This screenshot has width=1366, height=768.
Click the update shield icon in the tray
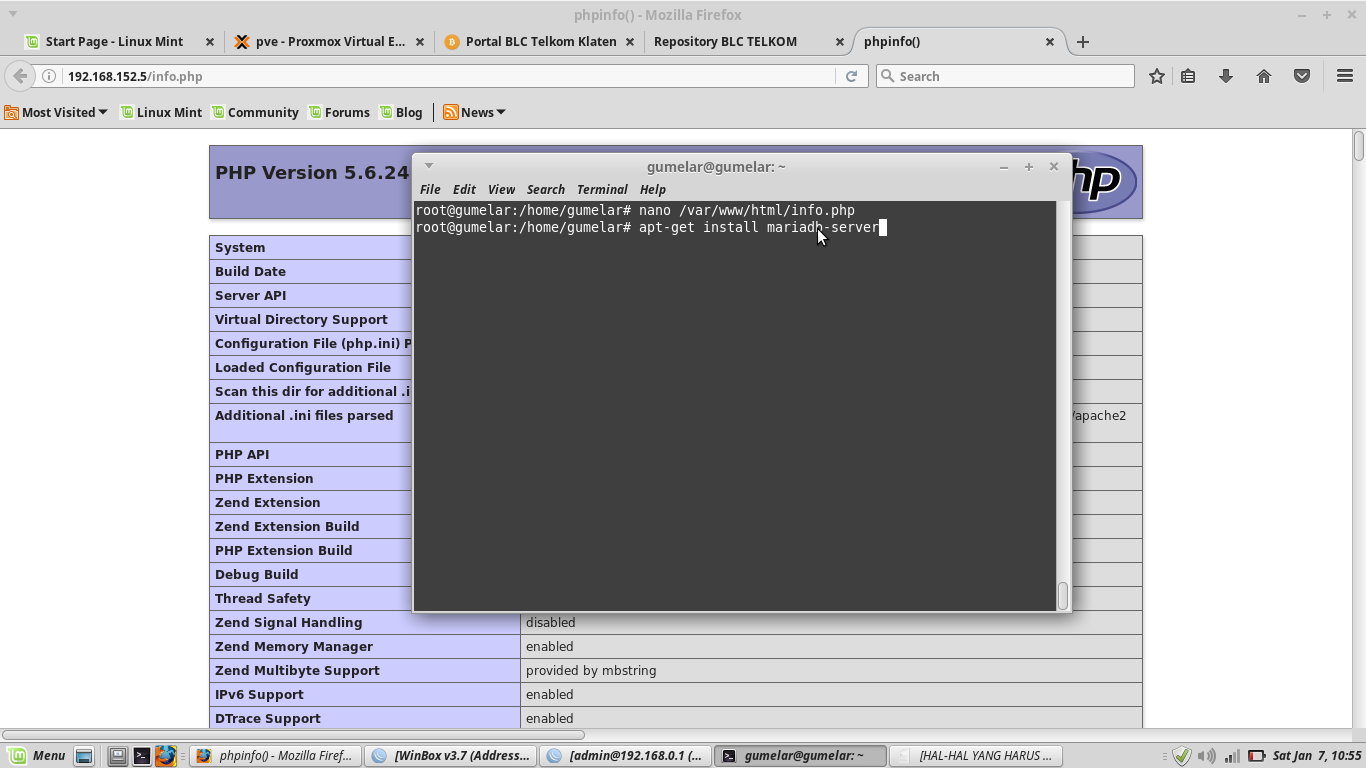[x=1183, y=755]
